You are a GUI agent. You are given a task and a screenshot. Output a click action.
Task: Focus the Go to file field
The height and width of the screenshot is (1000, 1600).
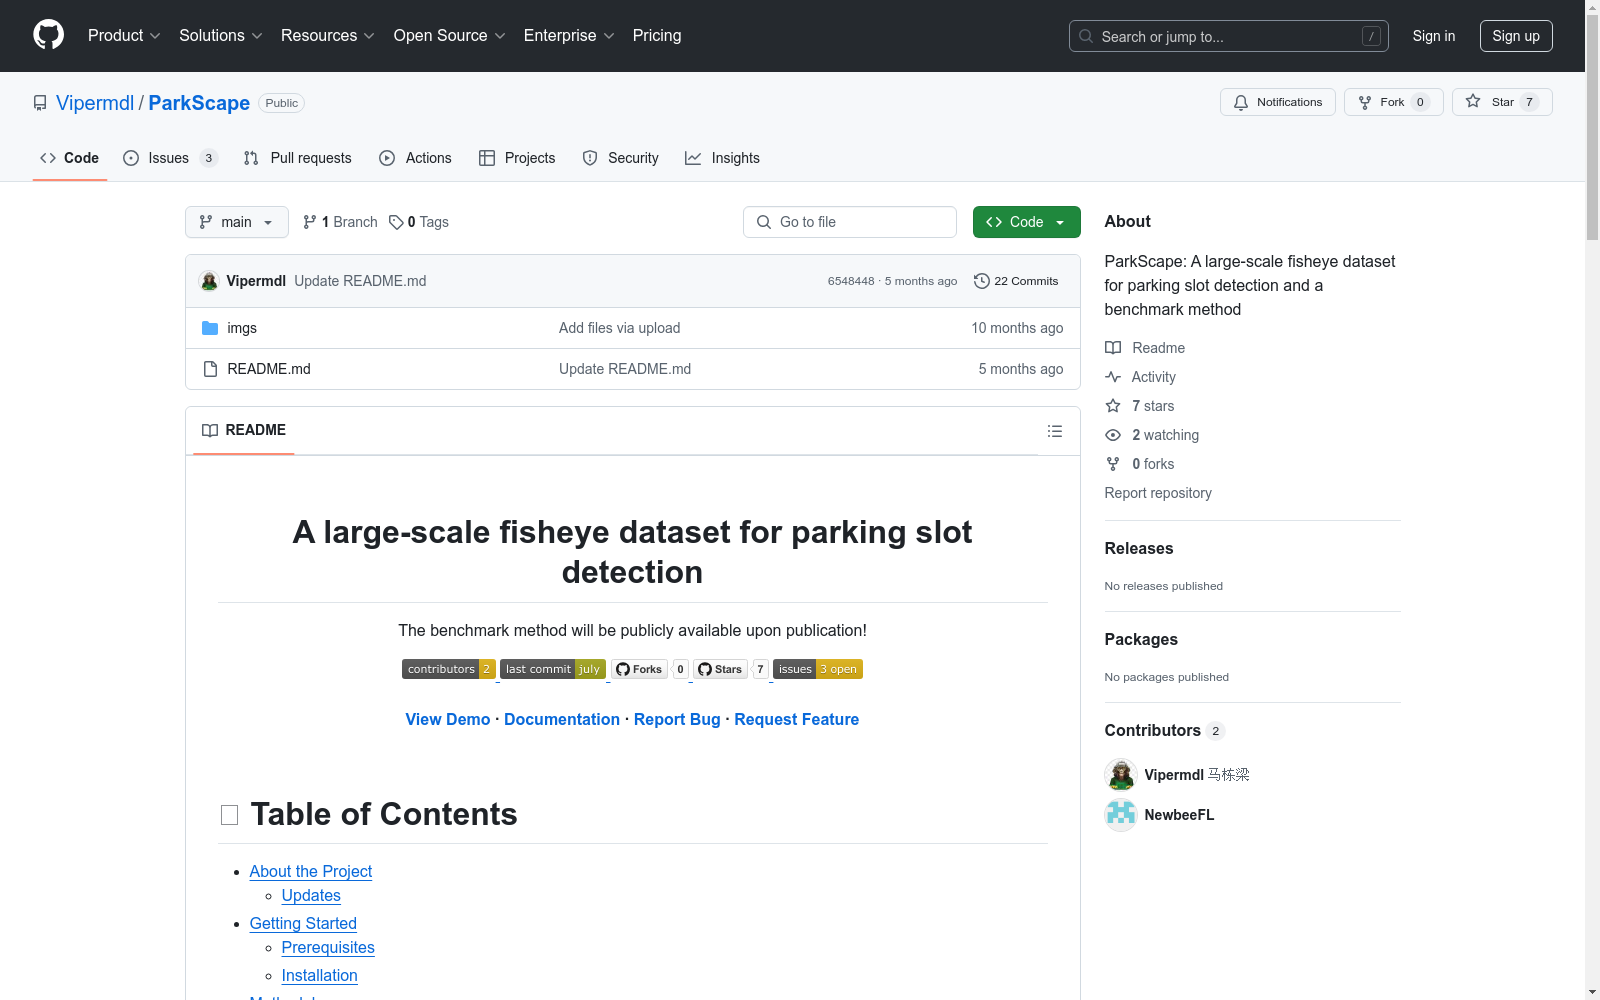point(850,222)
